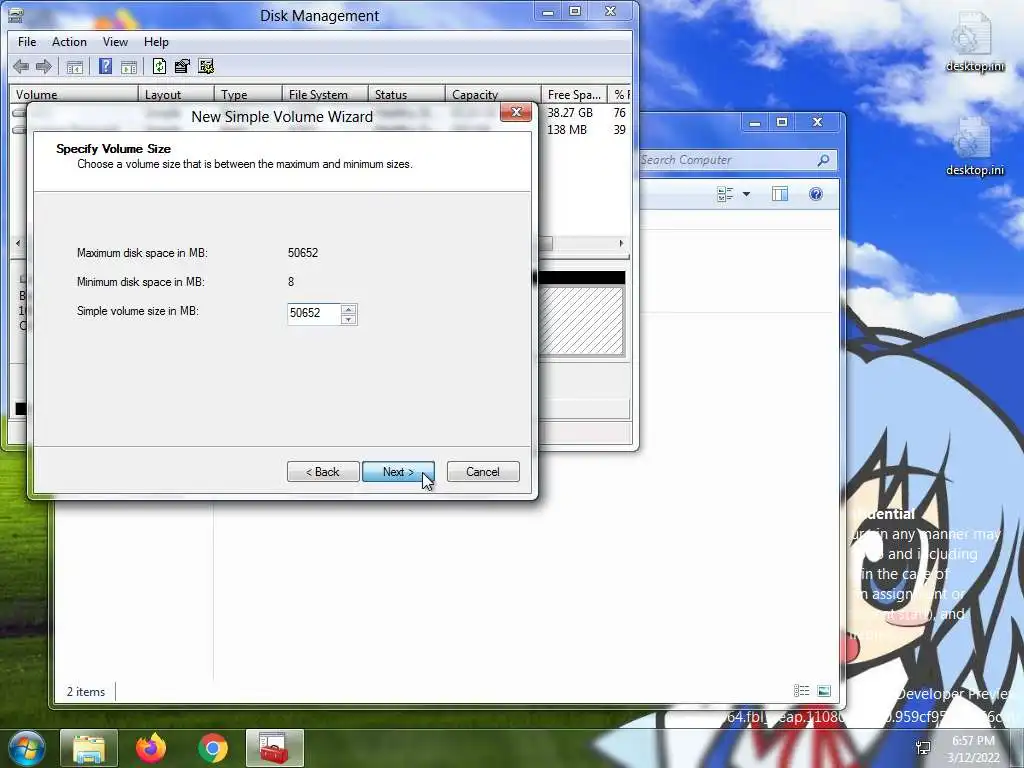Open the File menu
The width and height of the screenshot is (1024, 768).
(x=27, y=42)
